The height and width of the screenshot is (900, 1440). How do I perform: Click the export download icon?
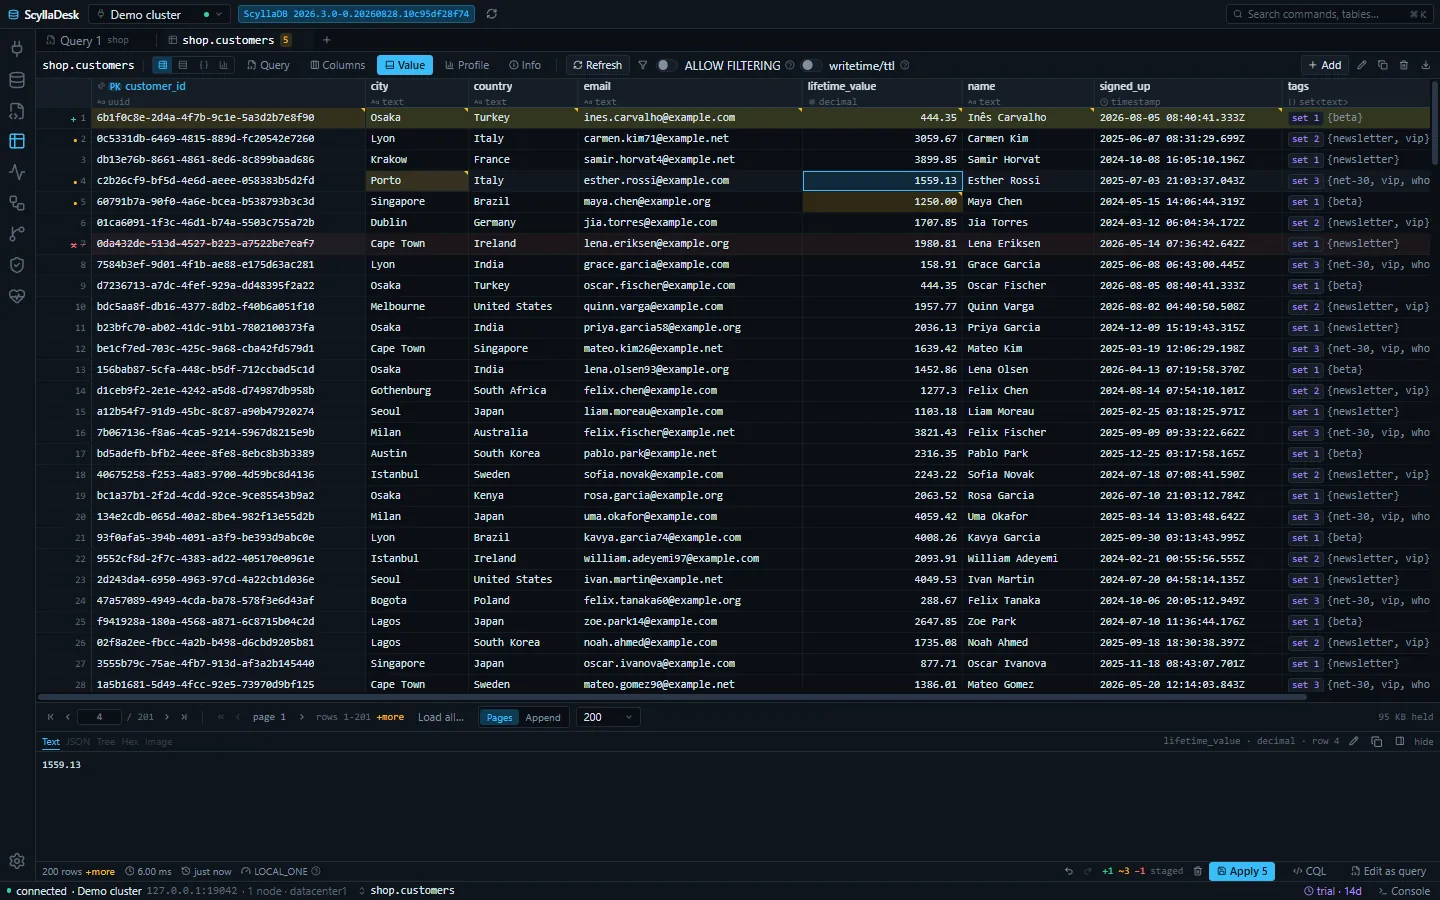[x=1425, y=65]
